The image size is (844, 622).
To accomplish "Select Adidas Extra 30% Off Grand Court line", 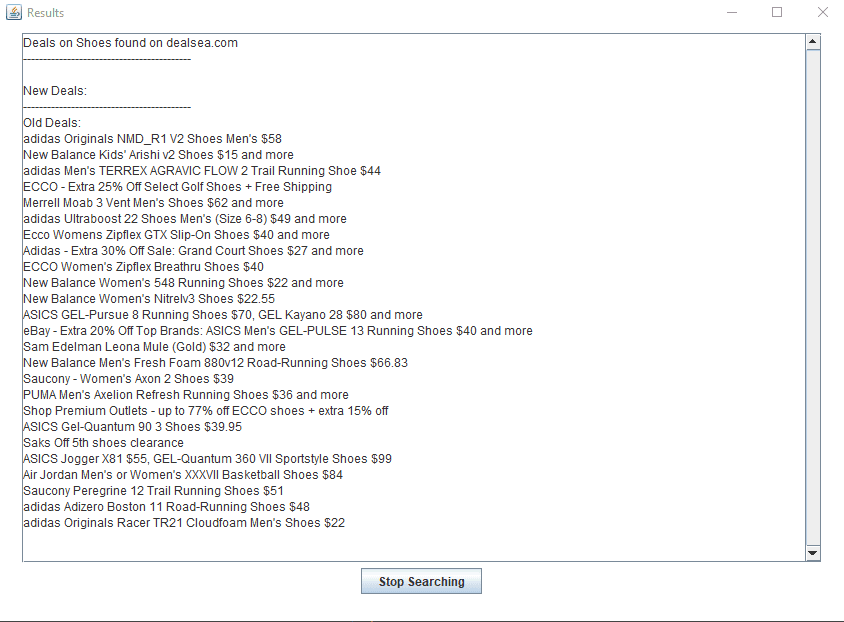I will pos(193,251).
